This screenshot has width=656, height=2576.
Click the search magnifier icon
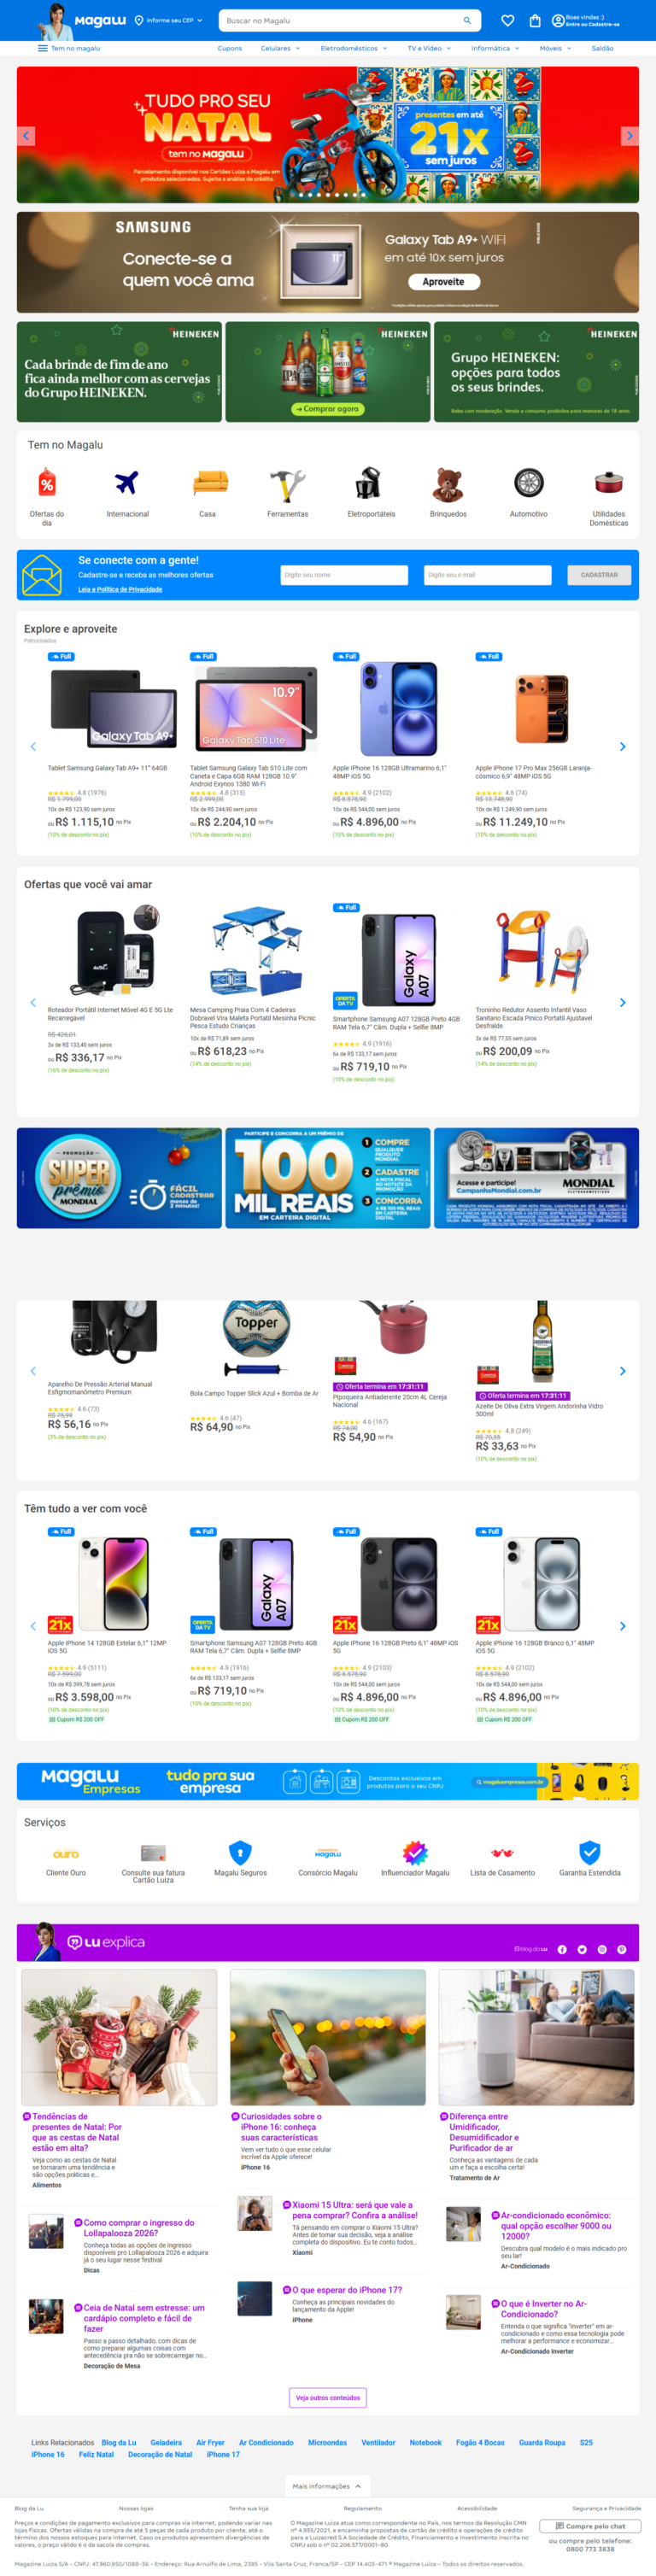467,20
